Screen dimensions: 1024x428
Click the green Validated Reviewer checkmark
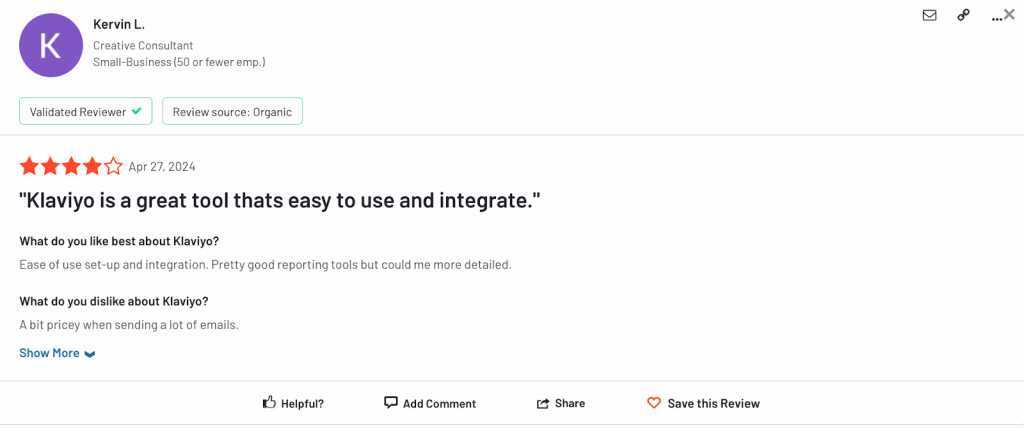pyautogui.click(x=137, y=111)
